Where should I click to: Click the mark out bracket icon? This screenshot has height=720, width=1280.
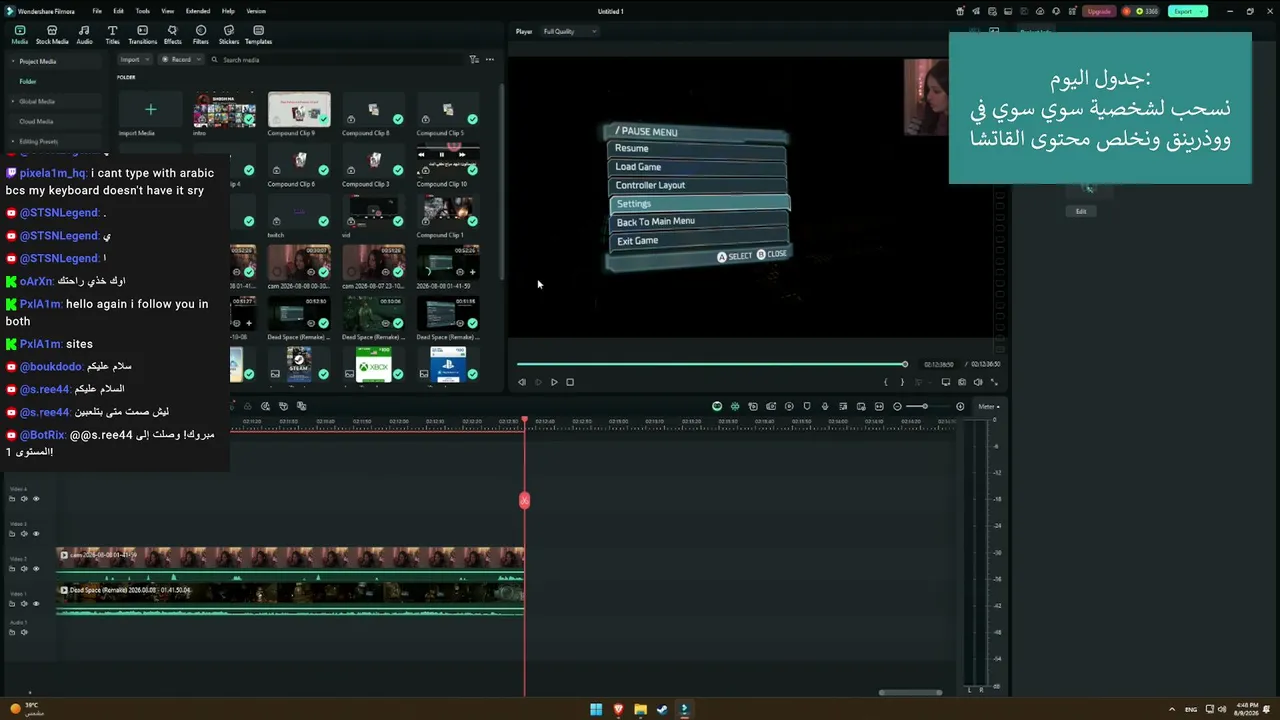tap(902, 382)
